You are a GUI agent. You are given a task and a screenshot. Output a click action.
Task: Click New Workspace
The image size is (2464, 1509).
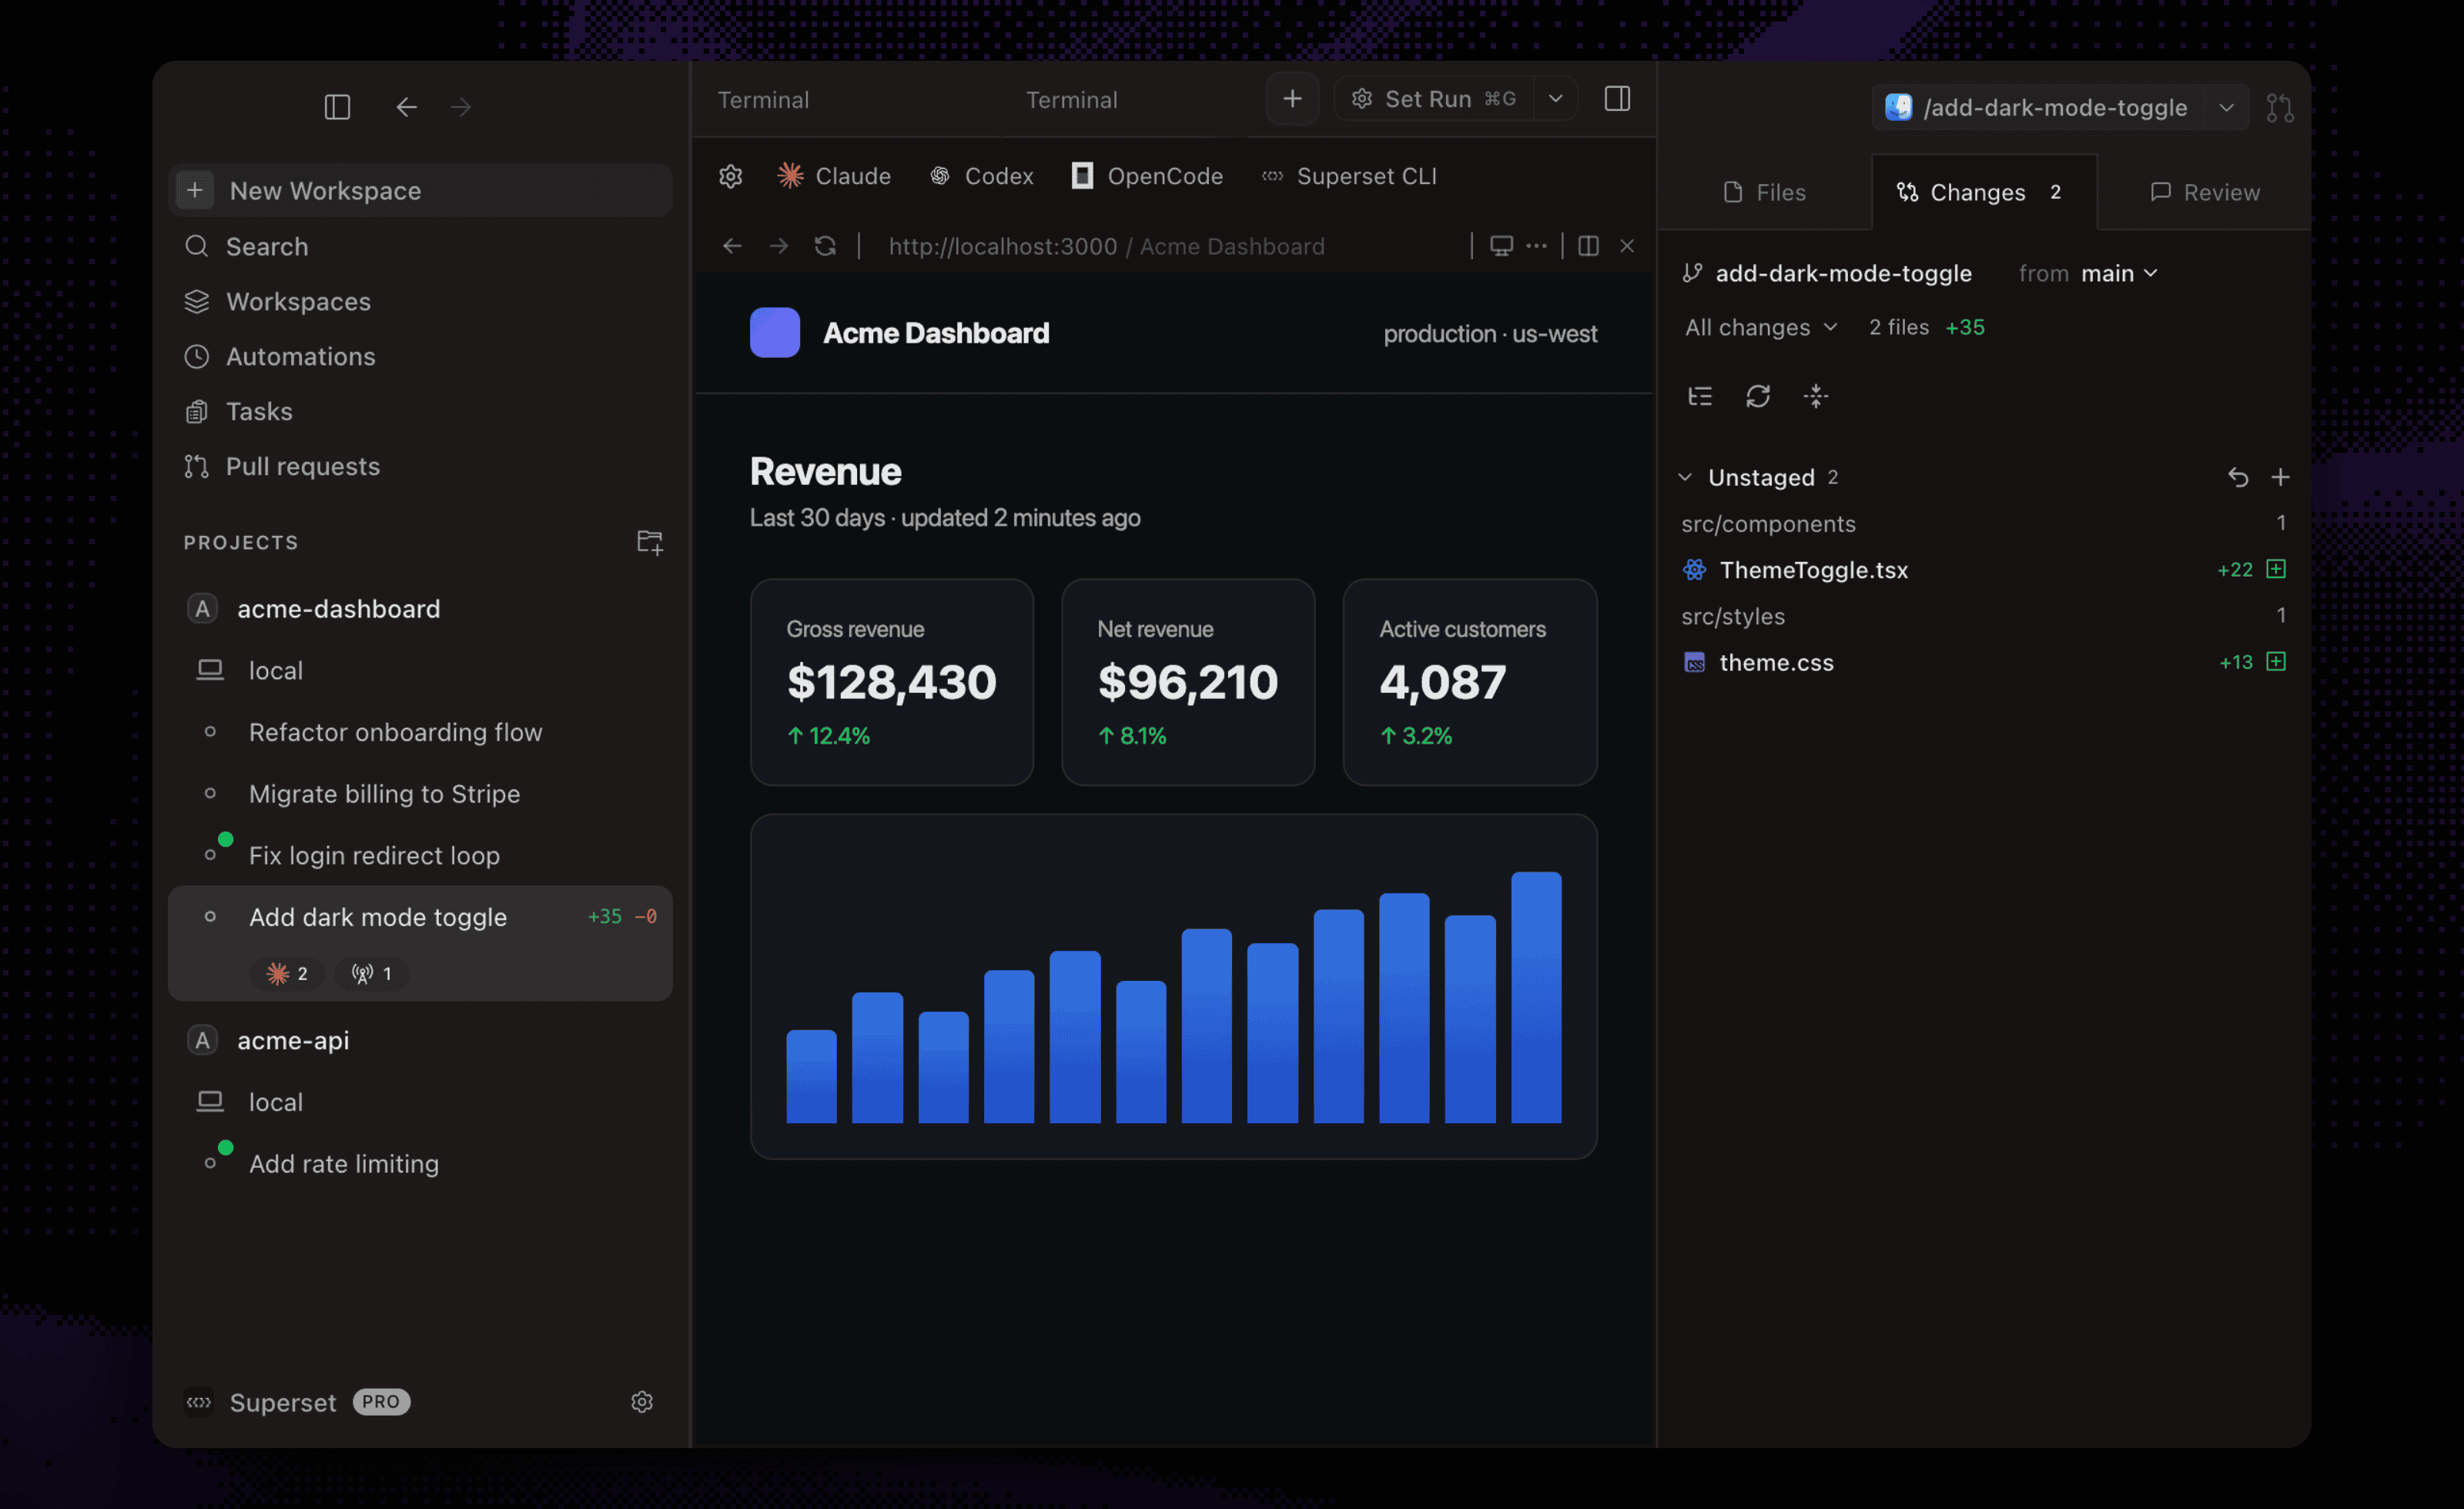click(420, 190)
